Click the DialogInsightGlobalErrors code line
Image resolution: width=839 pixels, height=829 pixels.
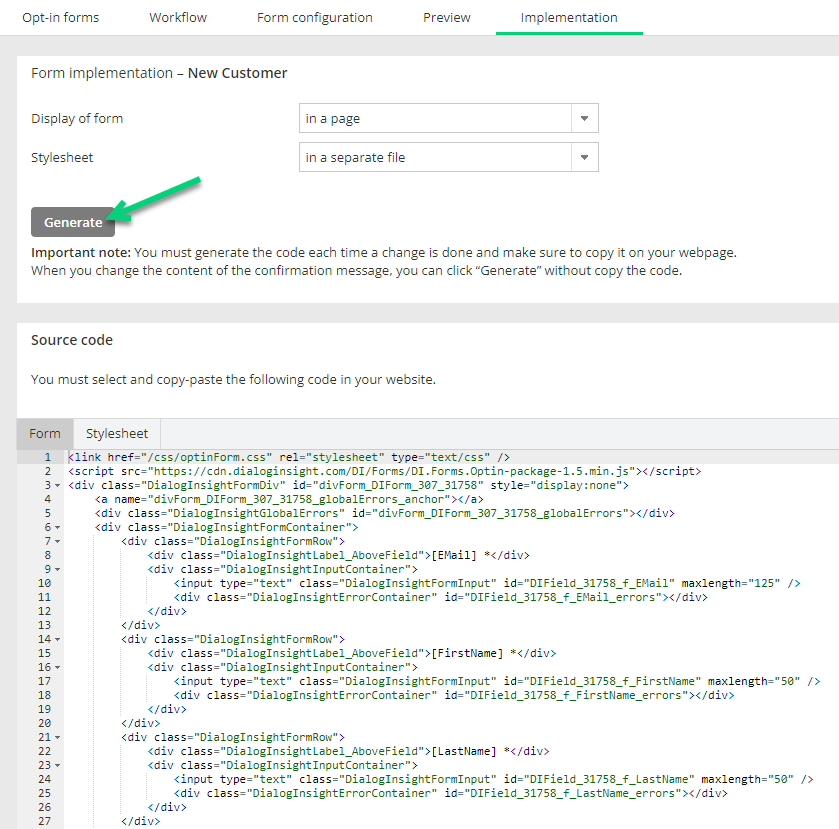point(385,513)
